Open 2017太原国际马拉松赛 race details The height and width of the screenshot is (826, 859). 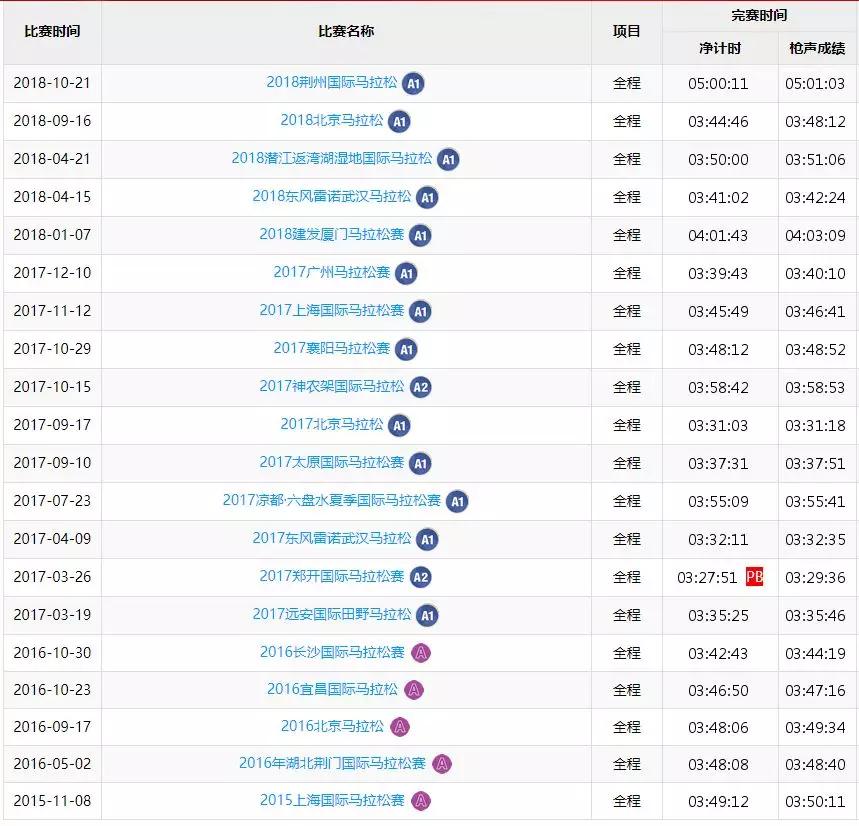click(x=331, y=463)
